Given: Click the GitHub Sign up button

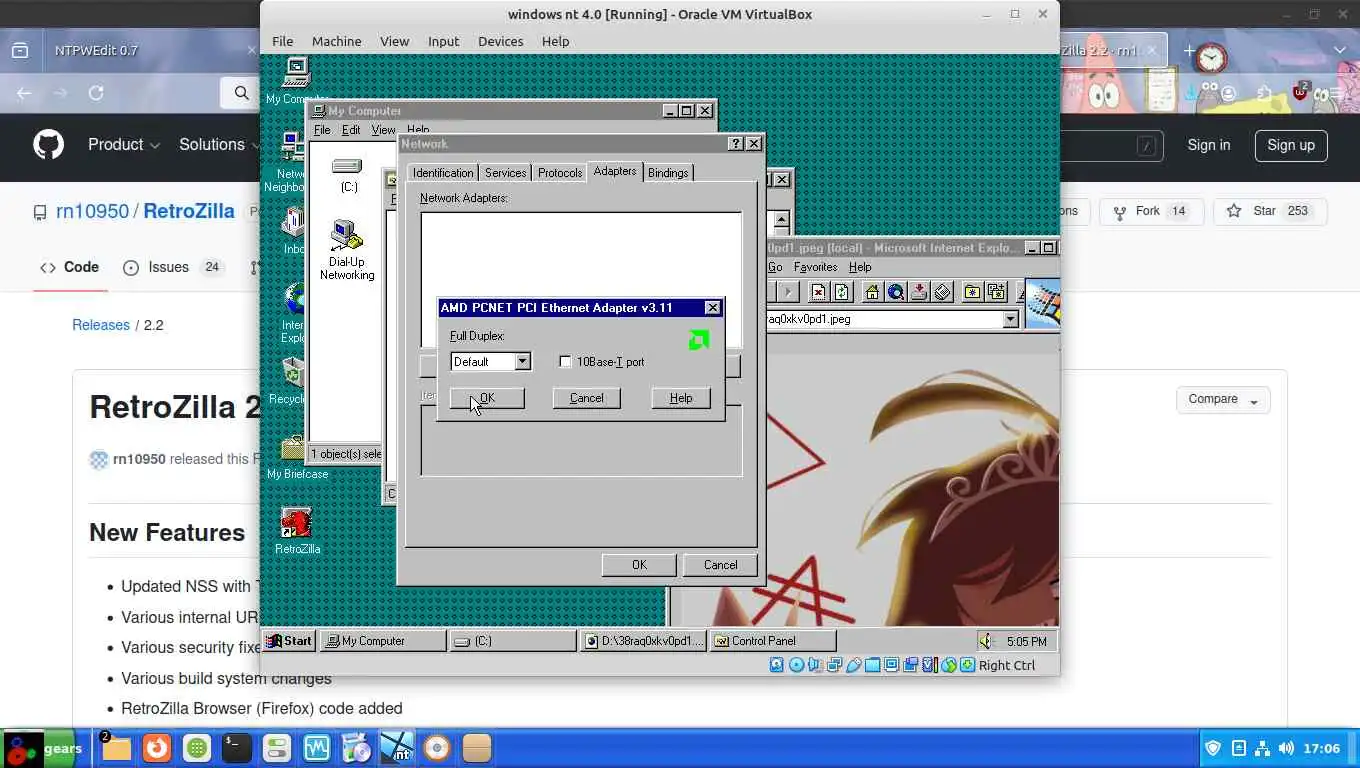Looking at the screenshot, I should tap(1291, 145).
